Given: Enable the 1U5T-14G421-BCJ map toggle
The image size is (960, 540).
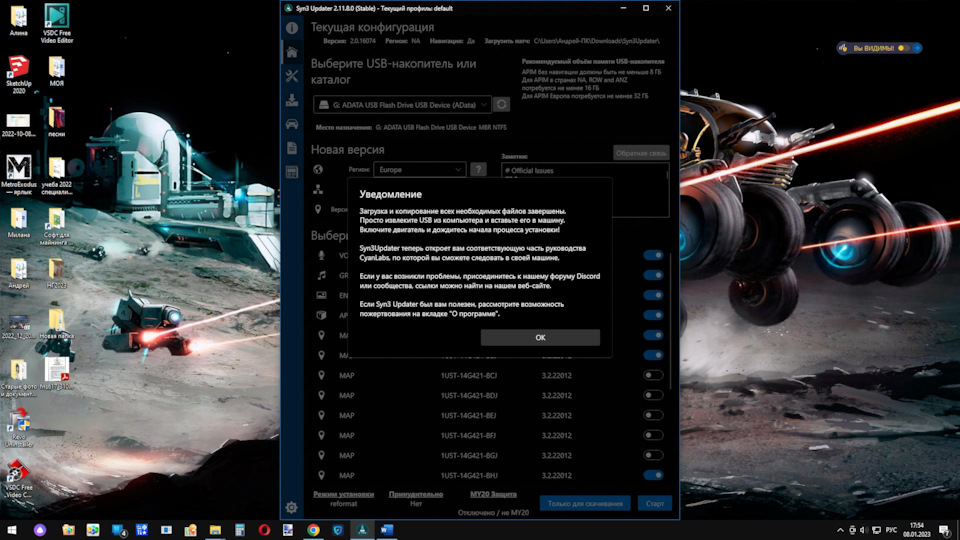Looking at the screenshot, I should point(653,375).
